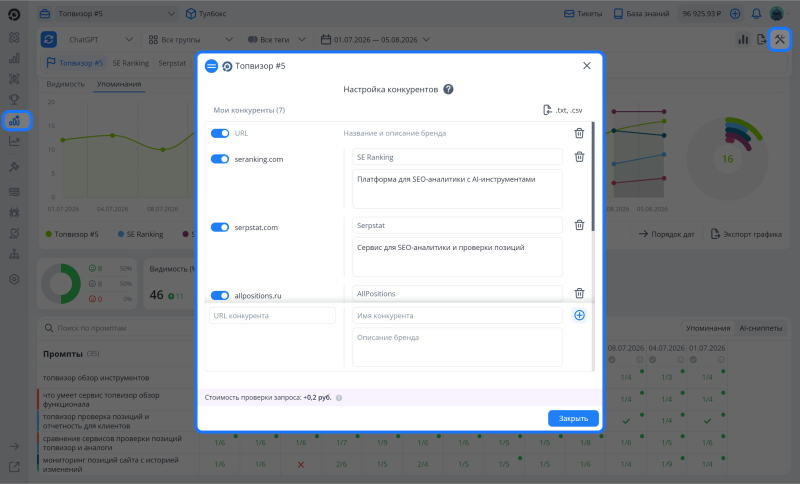Viewport: 800px width, 484px height.
Task: Open the ChatGPT engine dropdown
Action: 101,39
